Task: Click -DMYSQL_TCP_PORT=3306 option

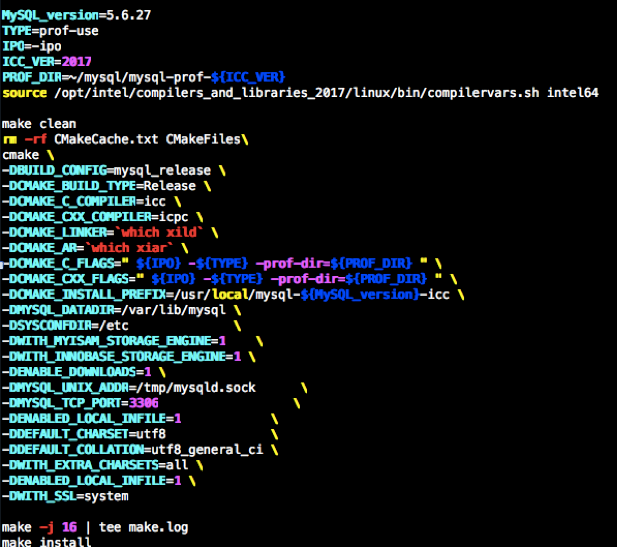Action: 80,403
